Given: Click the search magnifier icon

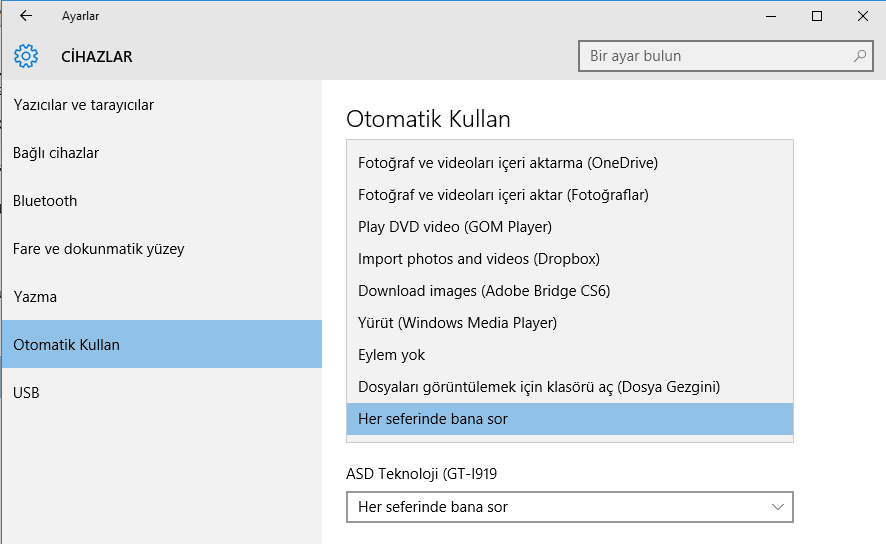Looking at the screenshot, I should coord(859,56).
